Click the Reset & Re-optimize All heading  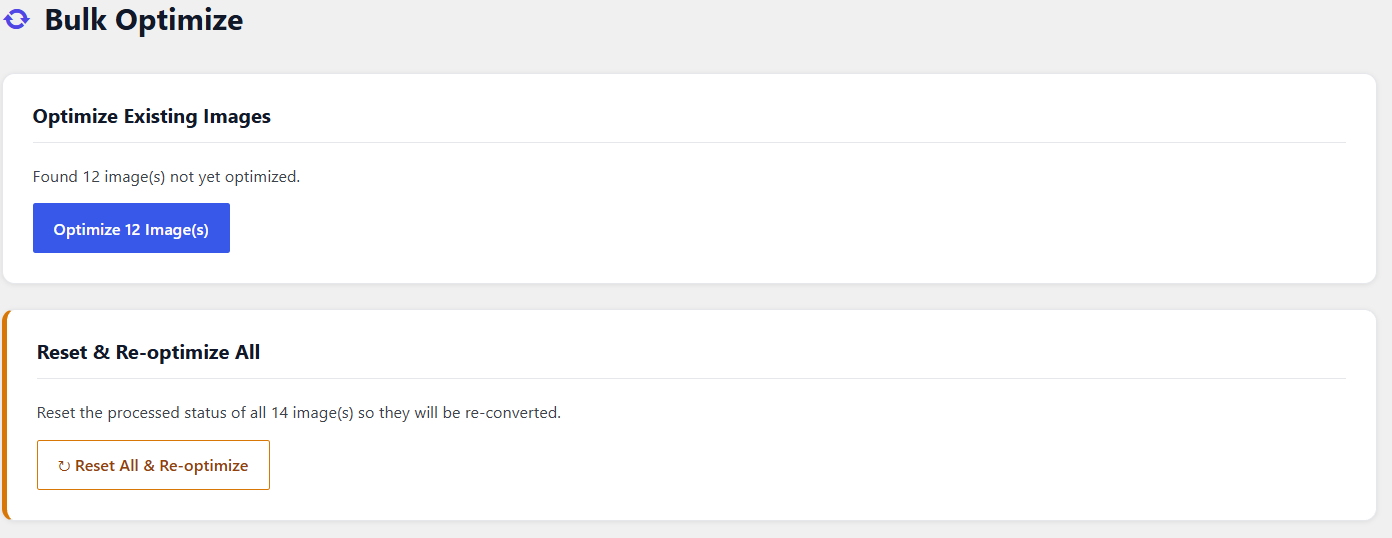(148, 352)
